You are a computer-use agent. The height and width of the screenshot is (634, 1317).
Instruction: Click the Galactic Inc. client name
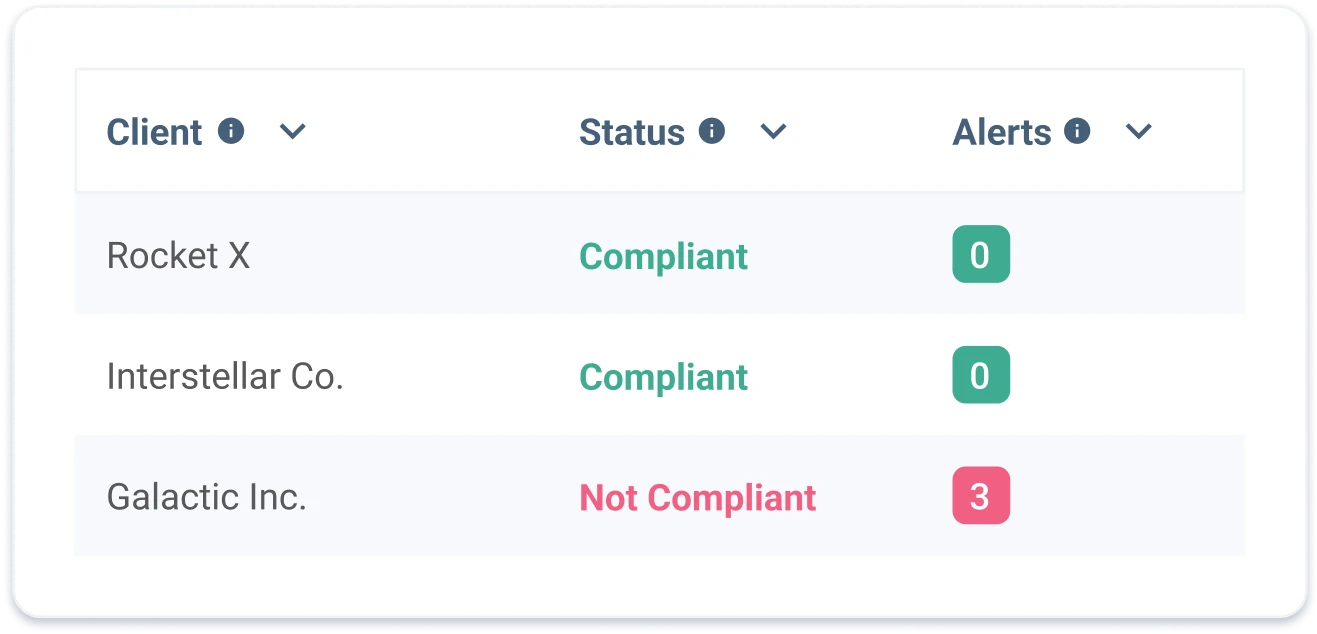207,496
